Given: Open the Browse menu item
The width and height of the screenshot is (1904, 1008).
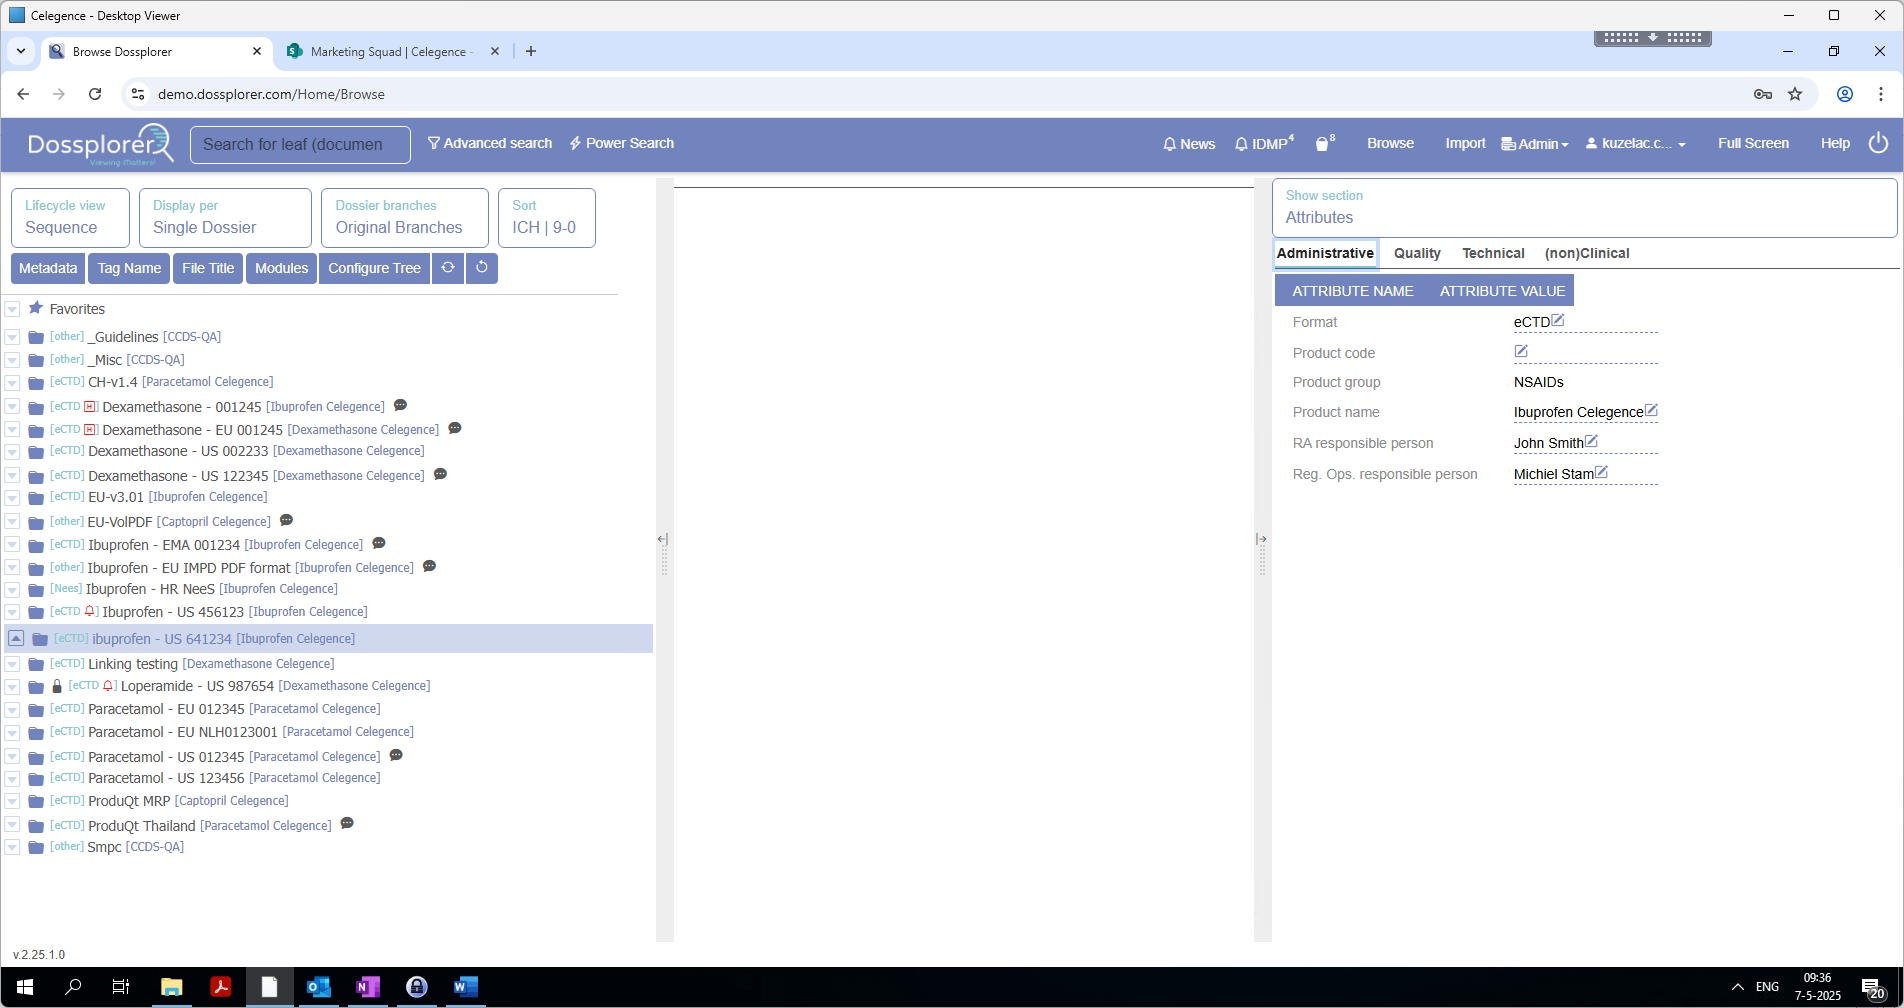Looking at the screenshot, I should (x=1390, y=144).
